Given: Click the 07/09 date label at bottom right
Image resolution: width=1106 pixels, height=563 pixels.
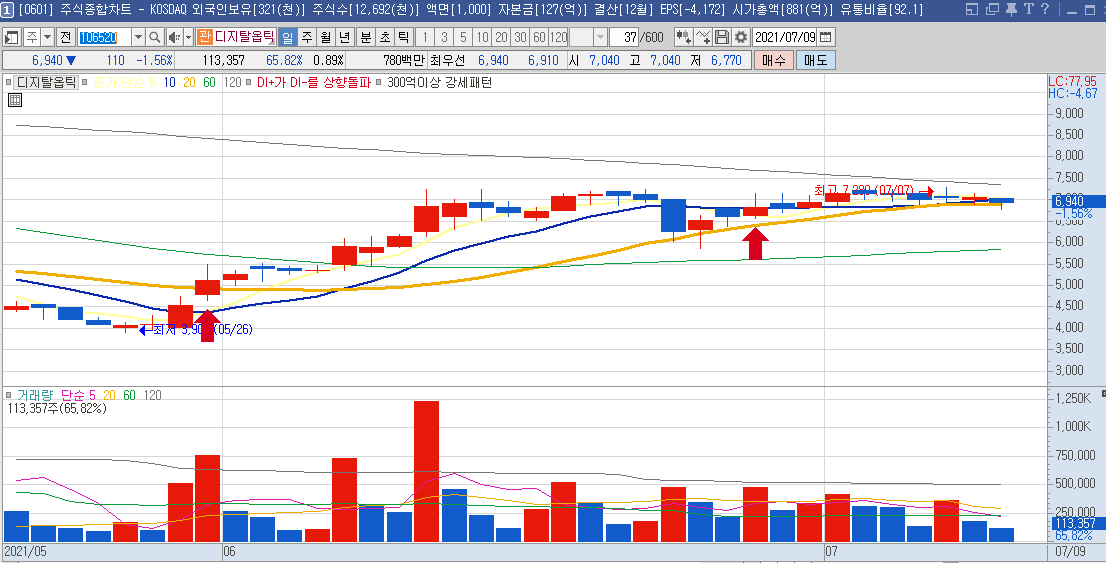Looking at the screenshot, I should (1070, 551).
